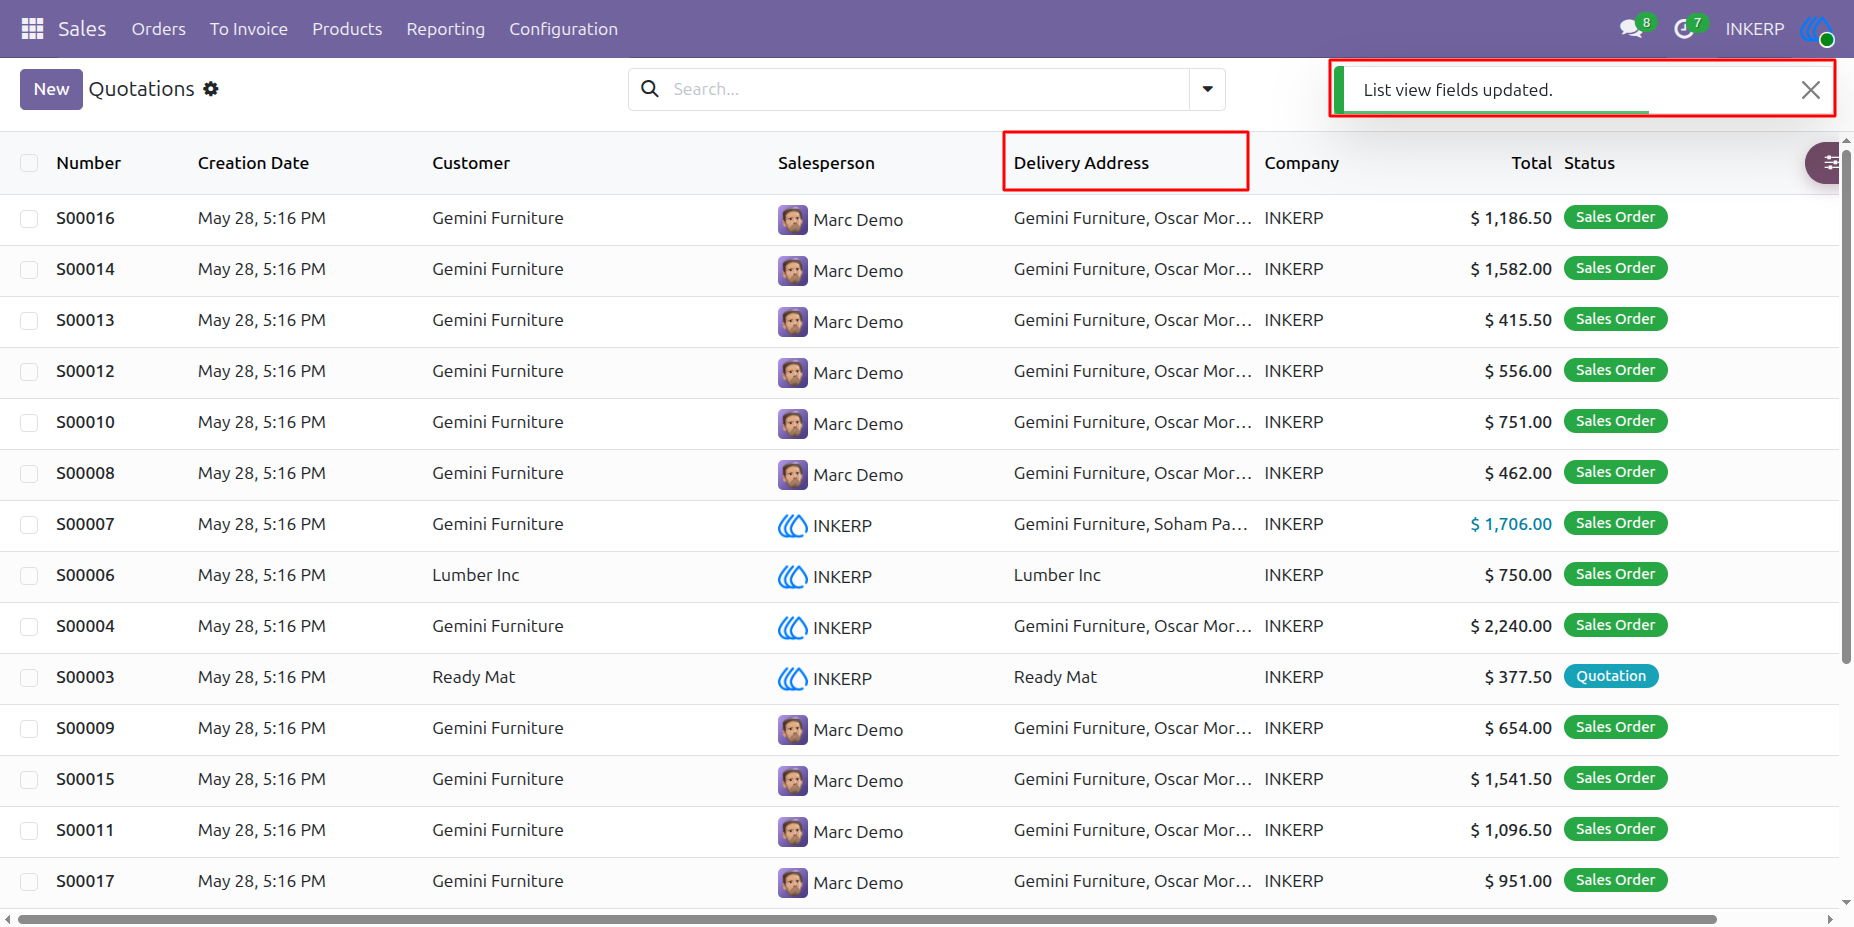Screen dimensions: 1854x927
Task: Click the Quotation status badge for S00003
Action: pos(1611,676)
